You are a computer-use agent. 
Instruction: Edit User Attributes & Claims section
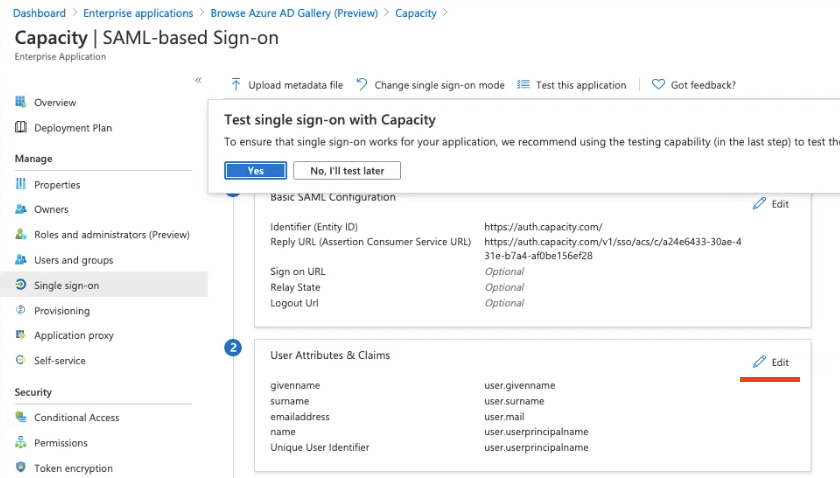point(771,362)
